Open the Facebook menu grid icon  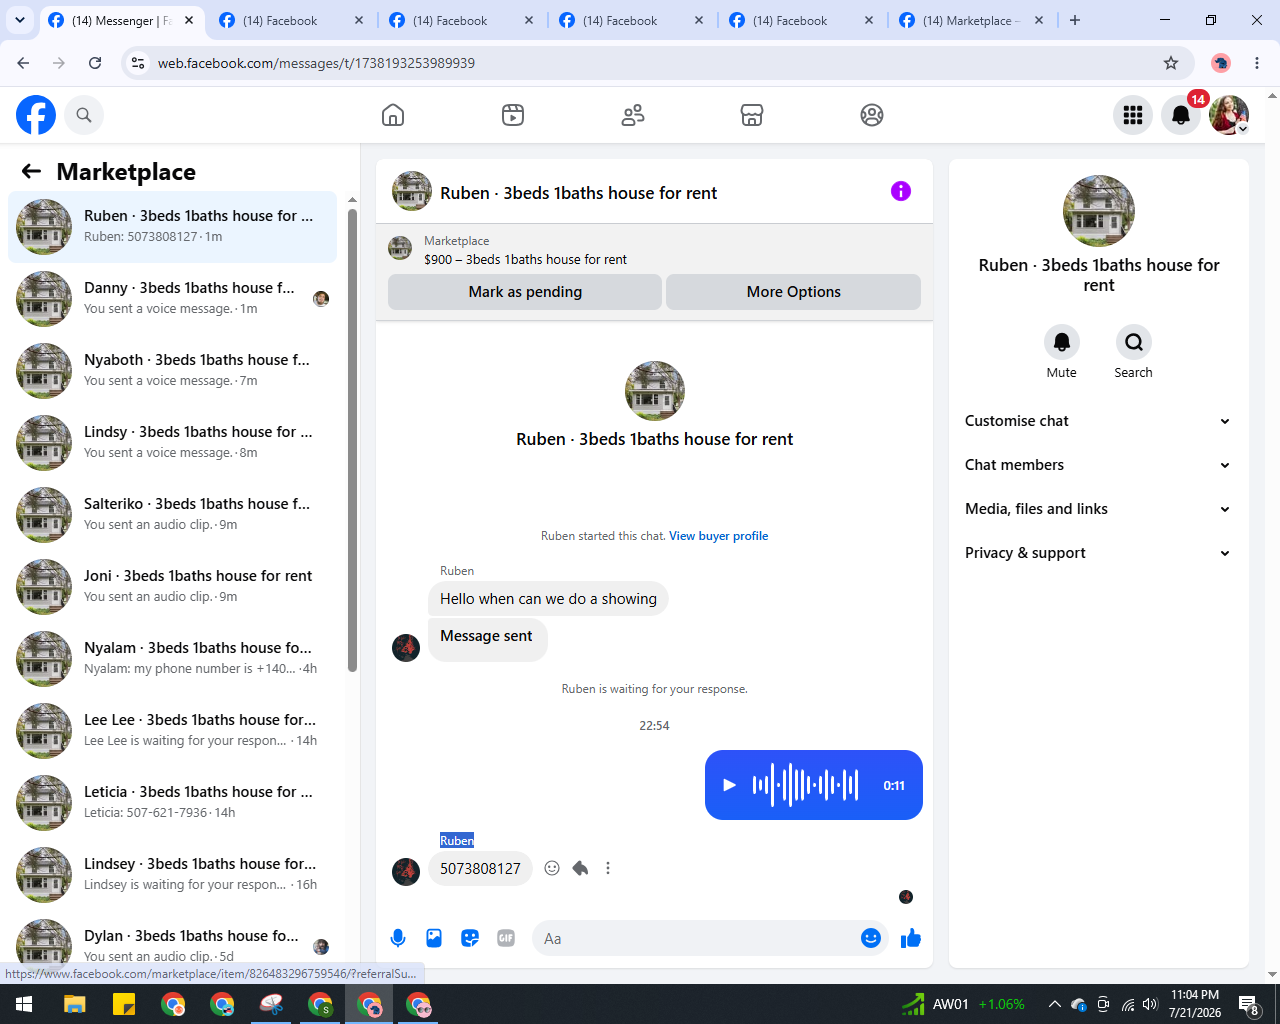click(x=1133, y=115)
